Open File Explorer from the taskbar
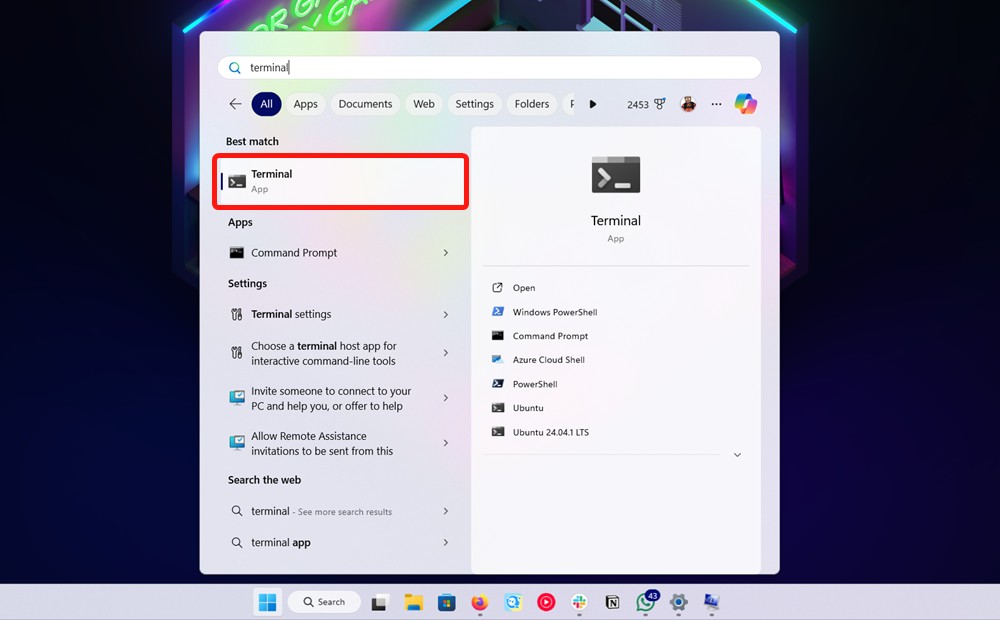This screenshot has height=620, width=1000. point(413,602)
